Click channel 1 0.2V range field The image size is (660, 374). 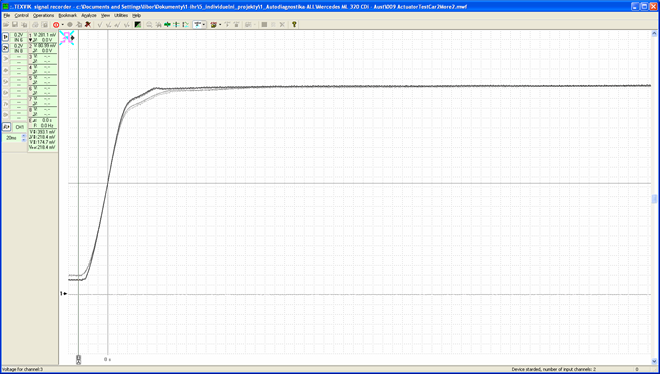point(18,35)
